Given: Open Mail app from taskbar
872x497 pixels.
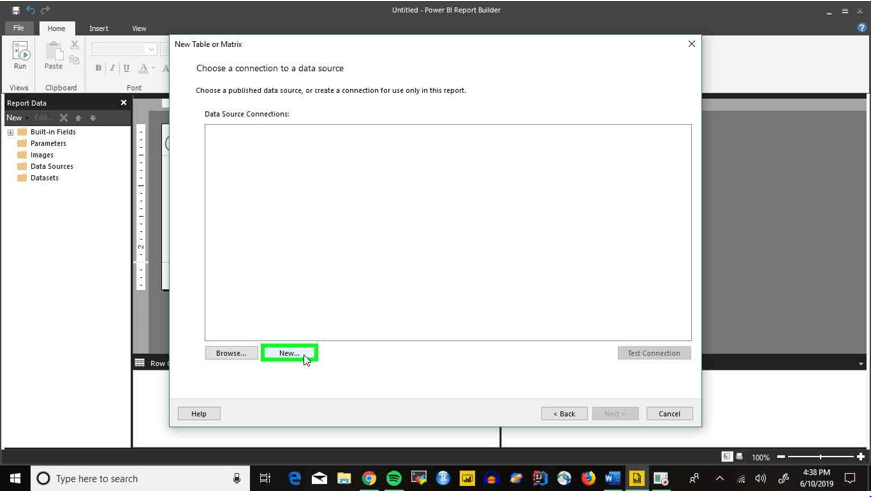Looking at the screenshot, I should [x=319, y=478].
